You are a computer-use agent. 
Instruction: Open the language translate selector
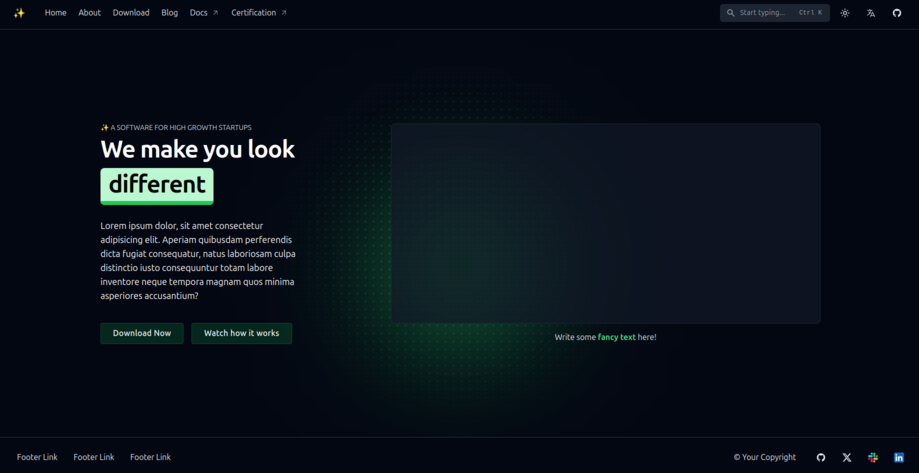pos(871,13)
